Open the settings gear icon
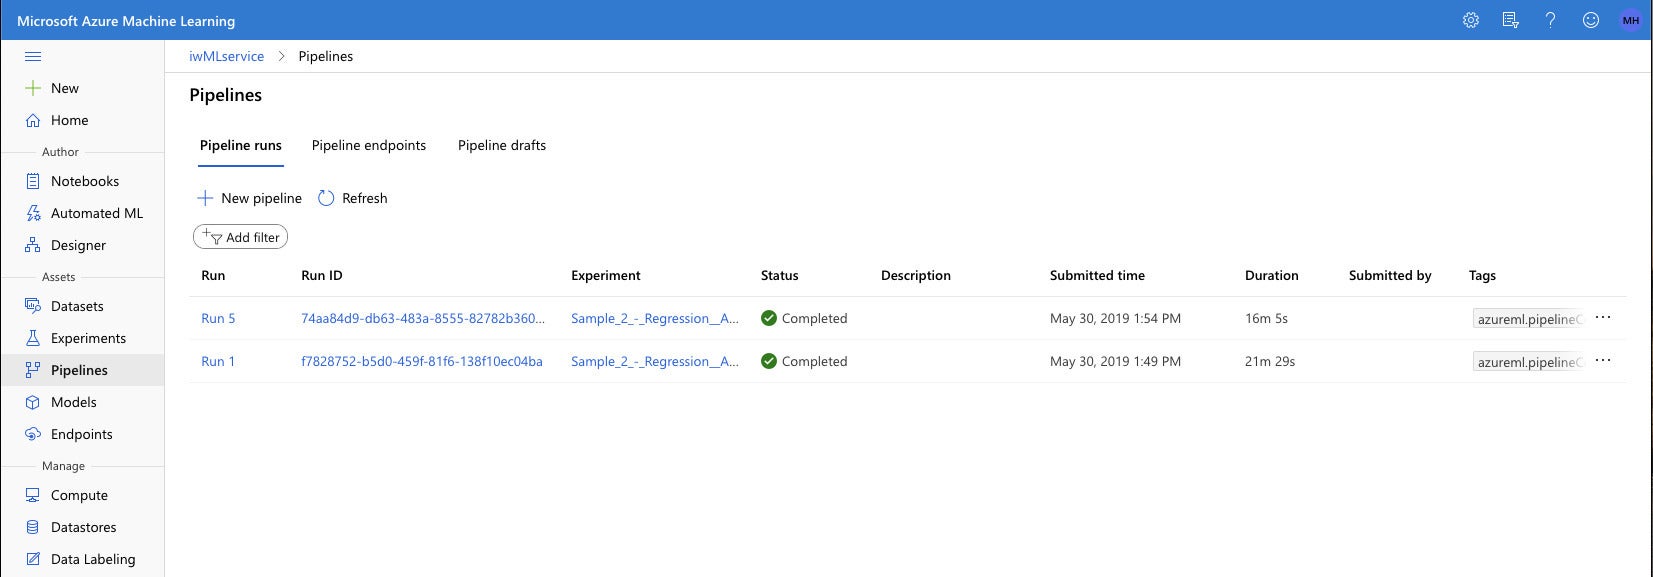Viewport: 1653px width, 577px height. pos(1470,20)
